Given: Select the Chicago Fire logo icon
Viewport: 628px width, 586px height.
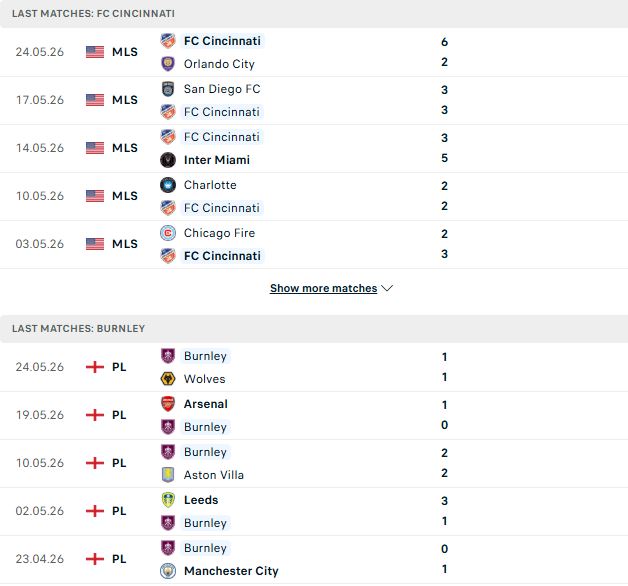Looking at the screenshot, I should [x=168, y=233].
